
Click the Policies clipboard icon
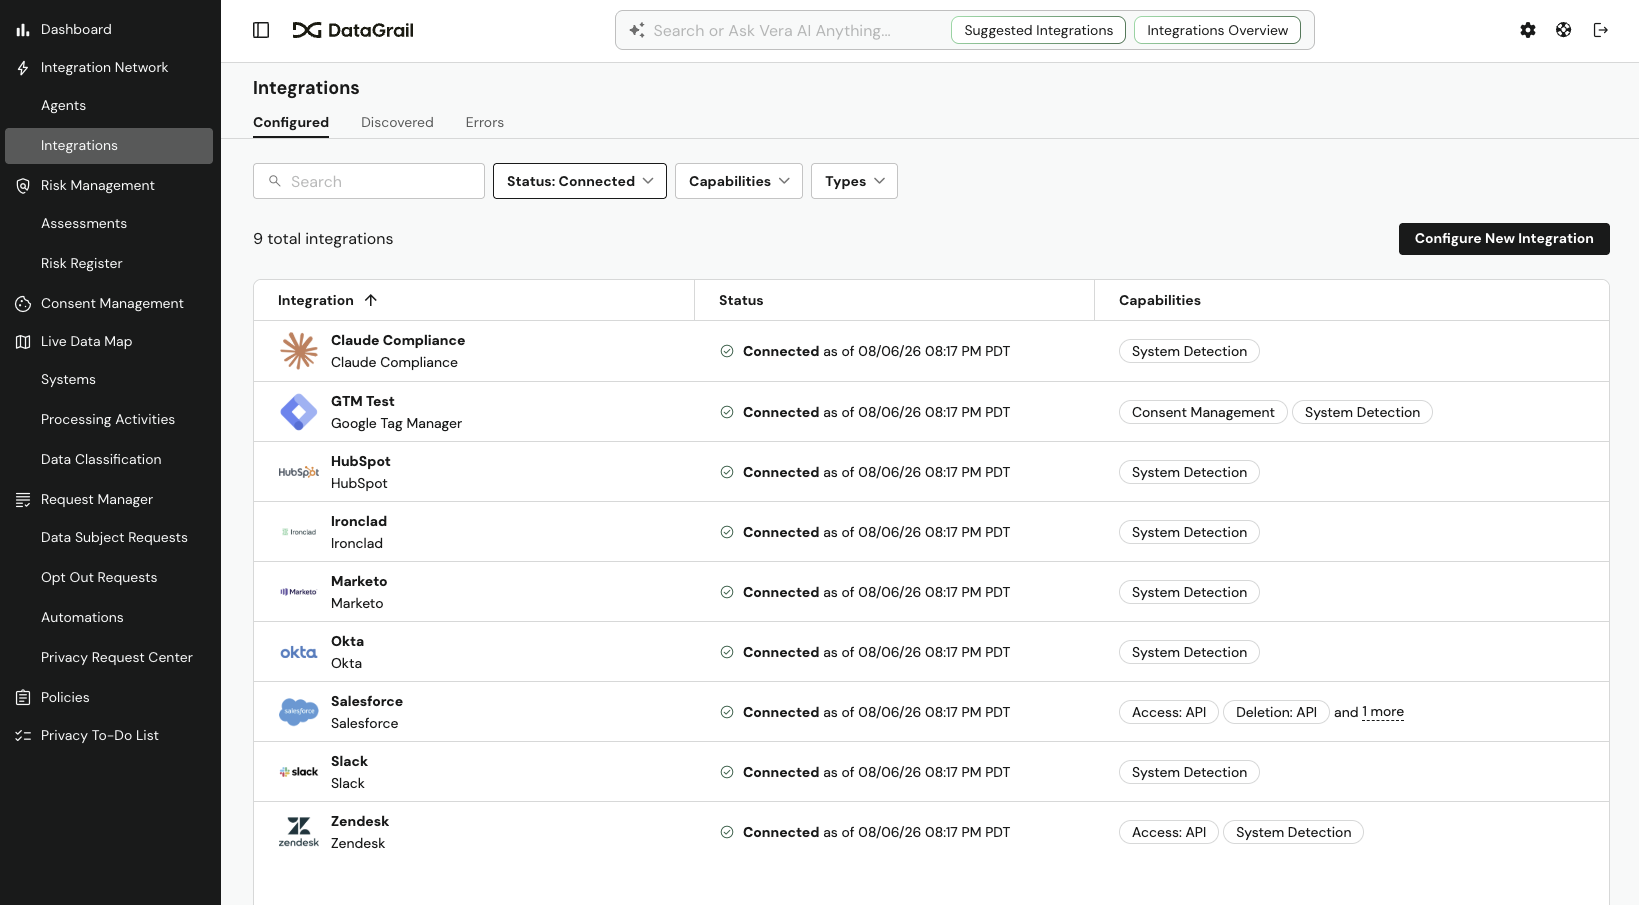[x=23, y=698]
